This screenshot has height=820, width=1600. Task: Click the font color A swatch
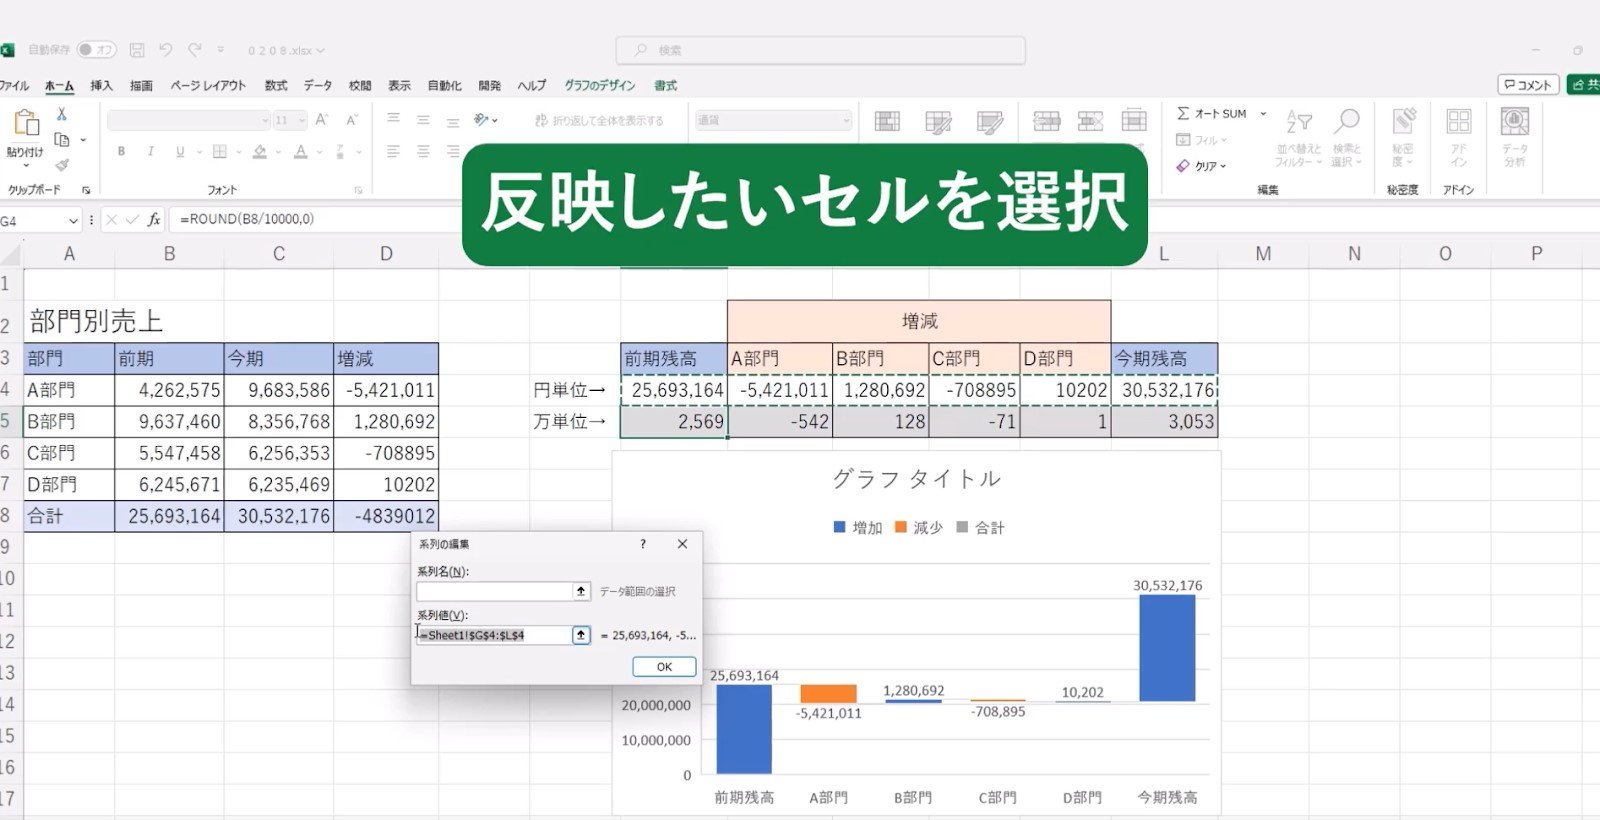[300, 152]
